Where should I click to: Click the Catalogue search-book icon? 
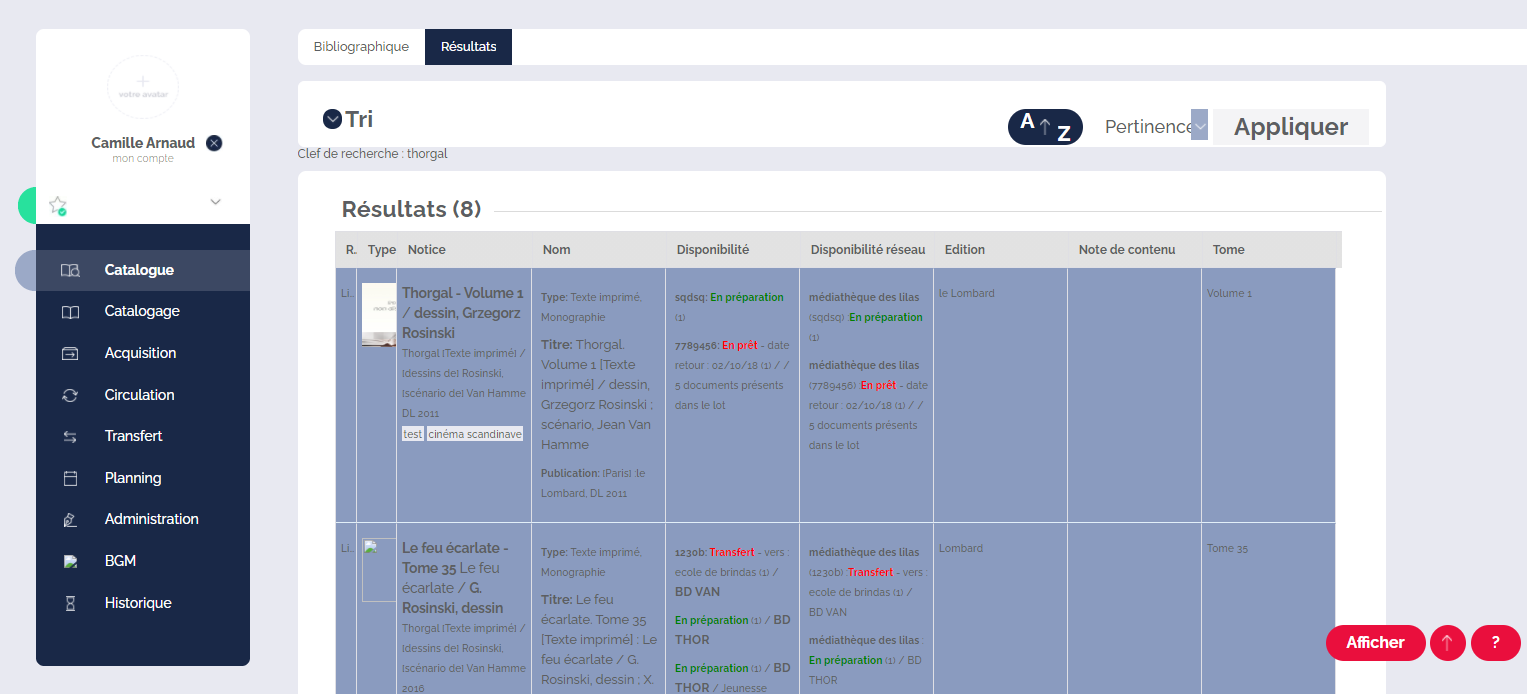click(70, 270)
